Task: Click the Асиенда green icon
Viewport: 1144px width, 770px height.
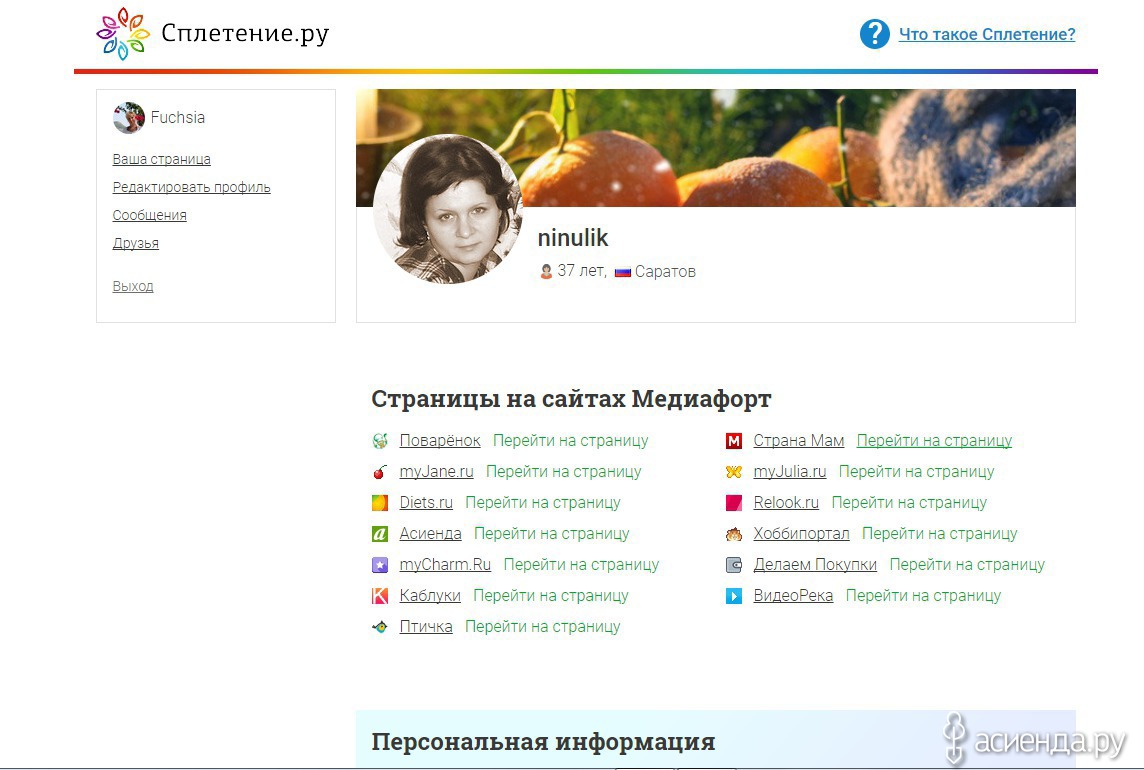Action: 379,534
